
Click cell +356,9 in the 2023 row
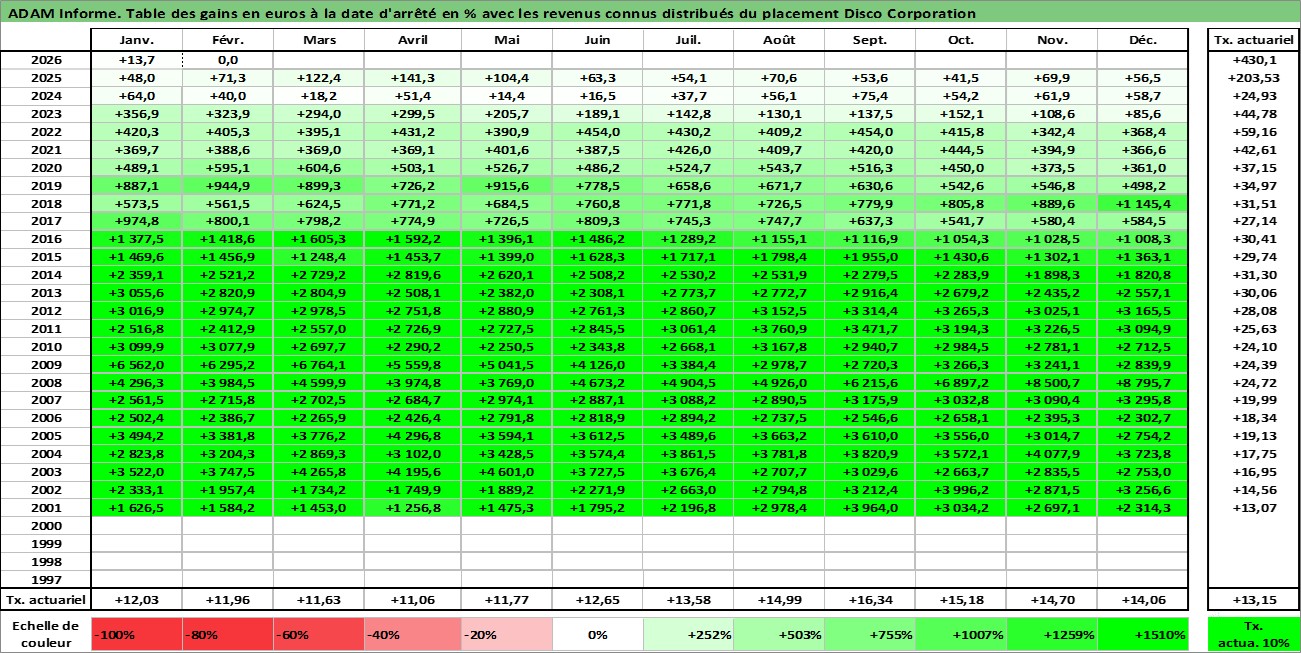pos(136,114)
